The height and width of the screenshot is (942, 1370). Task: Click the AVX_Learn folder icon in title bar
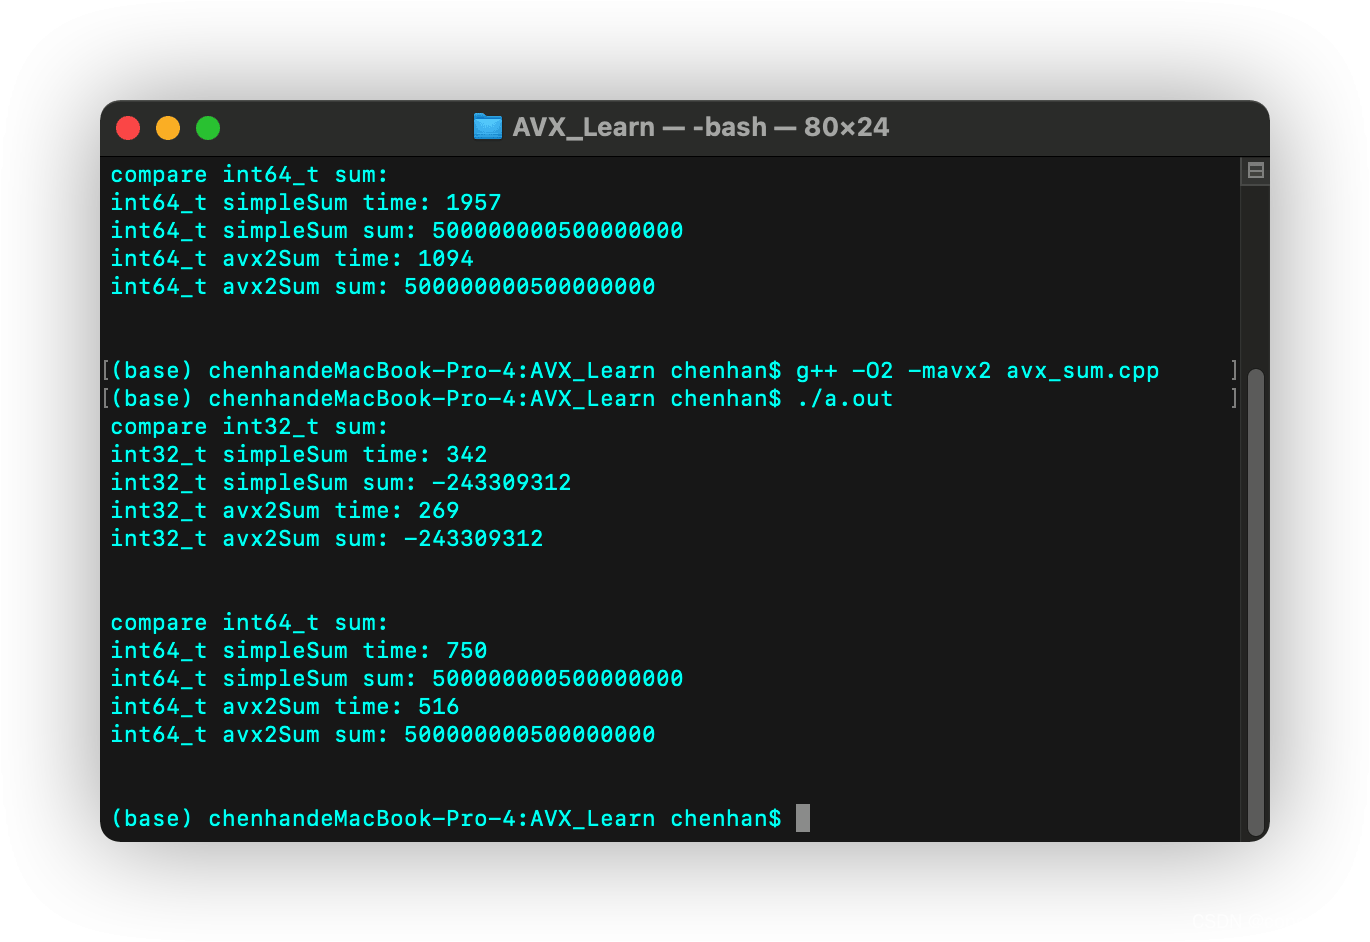tap(487, 127)
